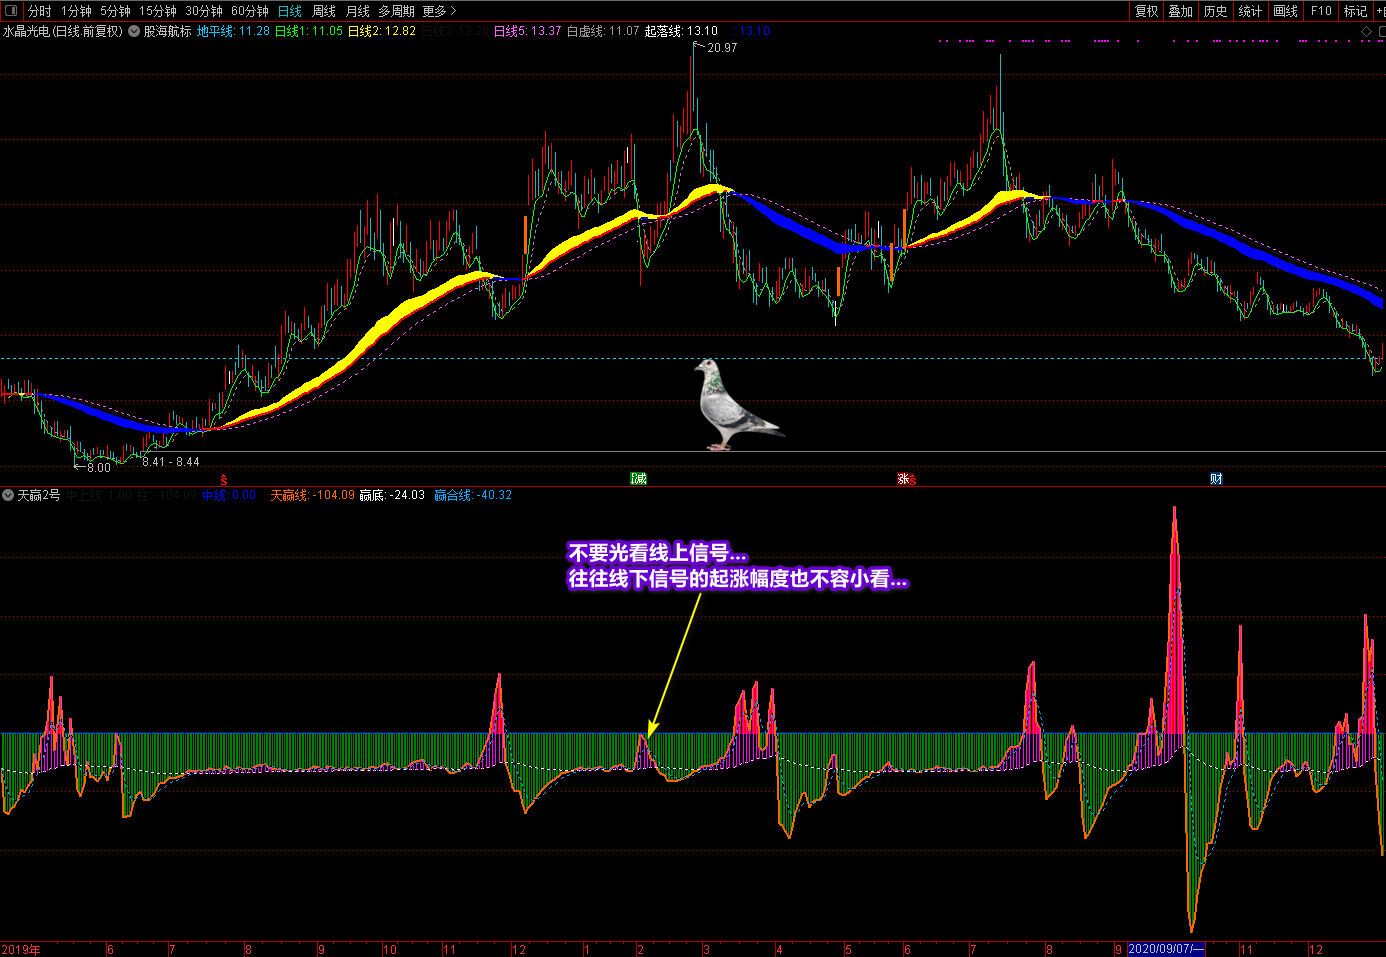Click the diamond icon in chart corner
This screenshot has height=957, width=1386.
(x=1367, y=32)
